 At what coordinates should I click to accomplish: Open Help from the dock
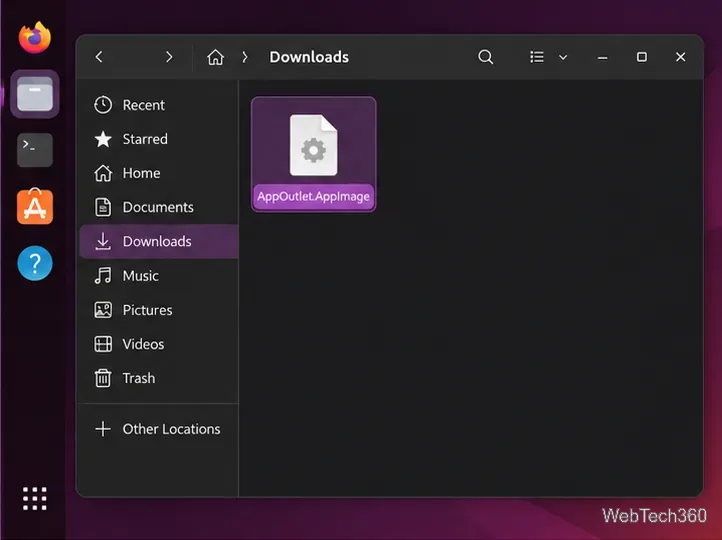[x=35, y=263]
